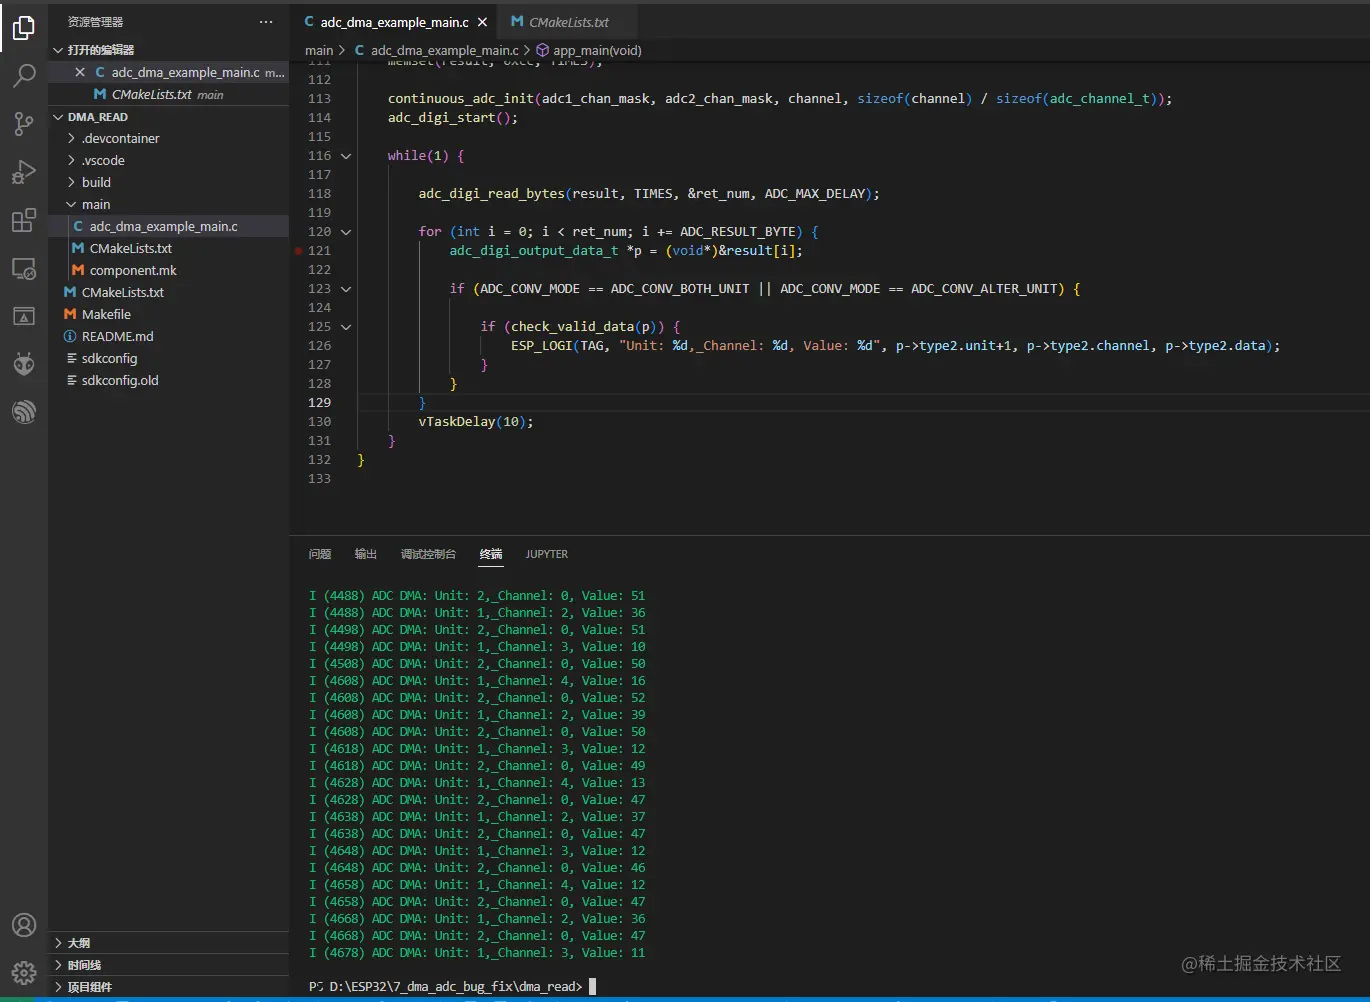The width and height of the screenshot is (1370, 1002).
Task: Open the Makefile in explorer
Action: point(169,314)
